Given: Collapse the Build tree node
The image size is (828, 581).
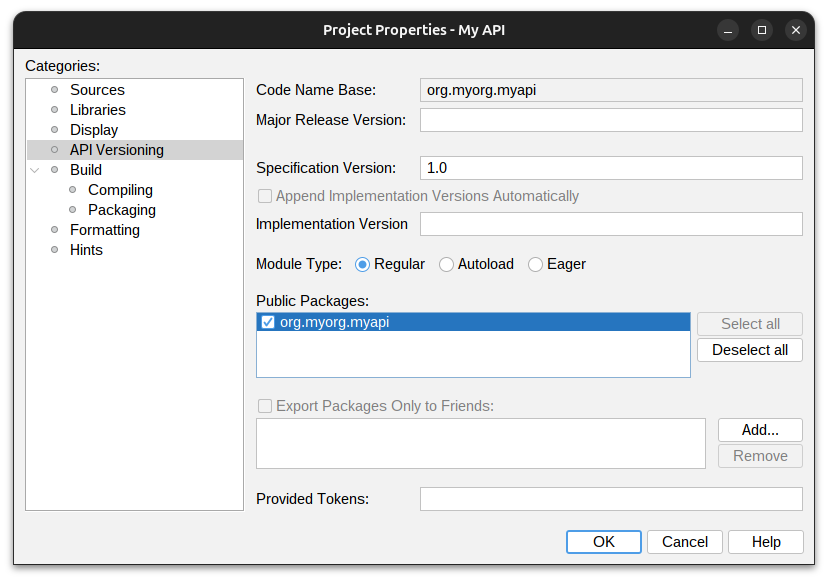Looking at the screenshot, I should [x=36, y=170].
